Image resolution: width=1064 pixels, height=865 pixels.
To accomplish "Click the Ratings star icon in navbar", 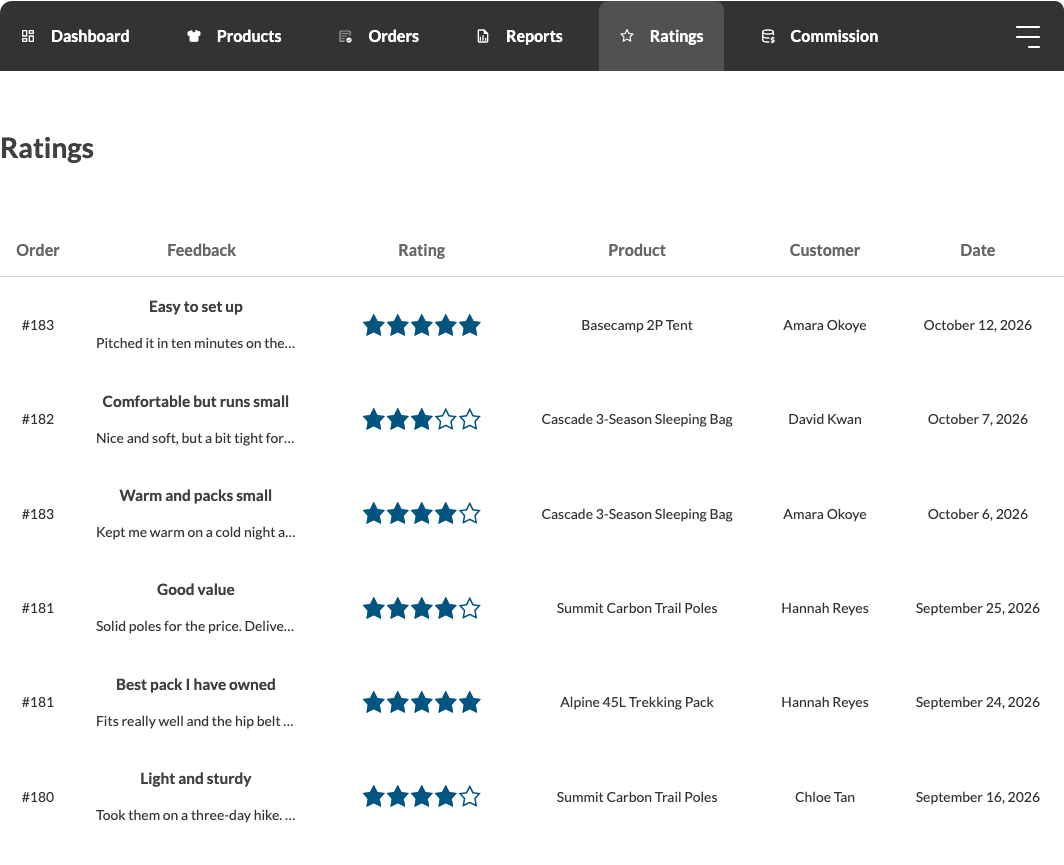I will click(x=627, y=35).
